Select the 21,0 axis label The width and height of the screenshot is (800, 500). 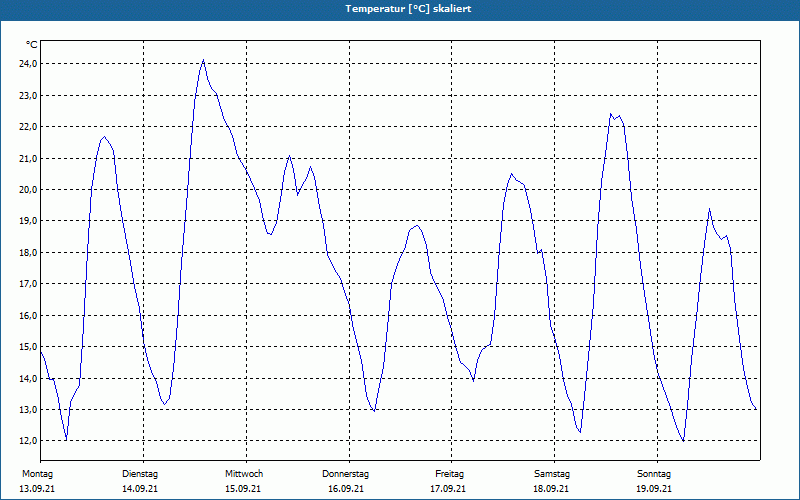[x=28, y=158]
